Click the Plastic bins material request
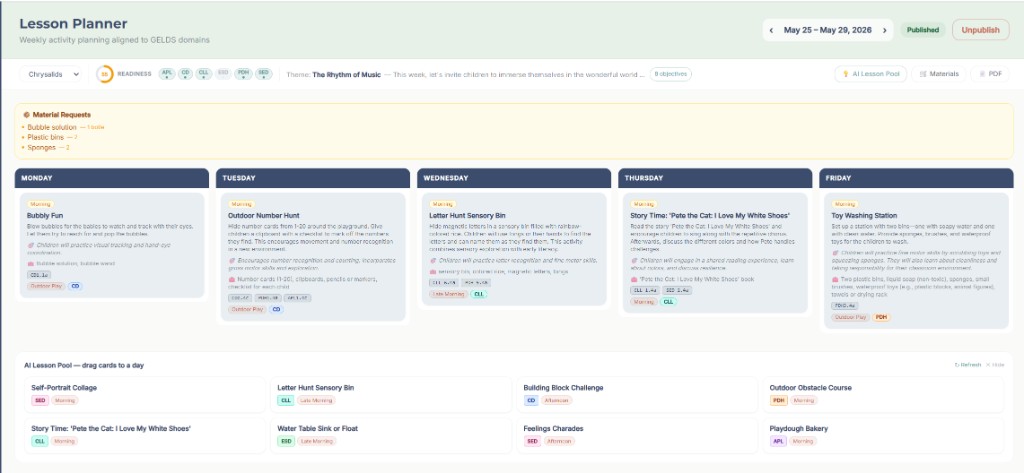The width and height of the screenshot is (1024, 473). pos(50,137)
